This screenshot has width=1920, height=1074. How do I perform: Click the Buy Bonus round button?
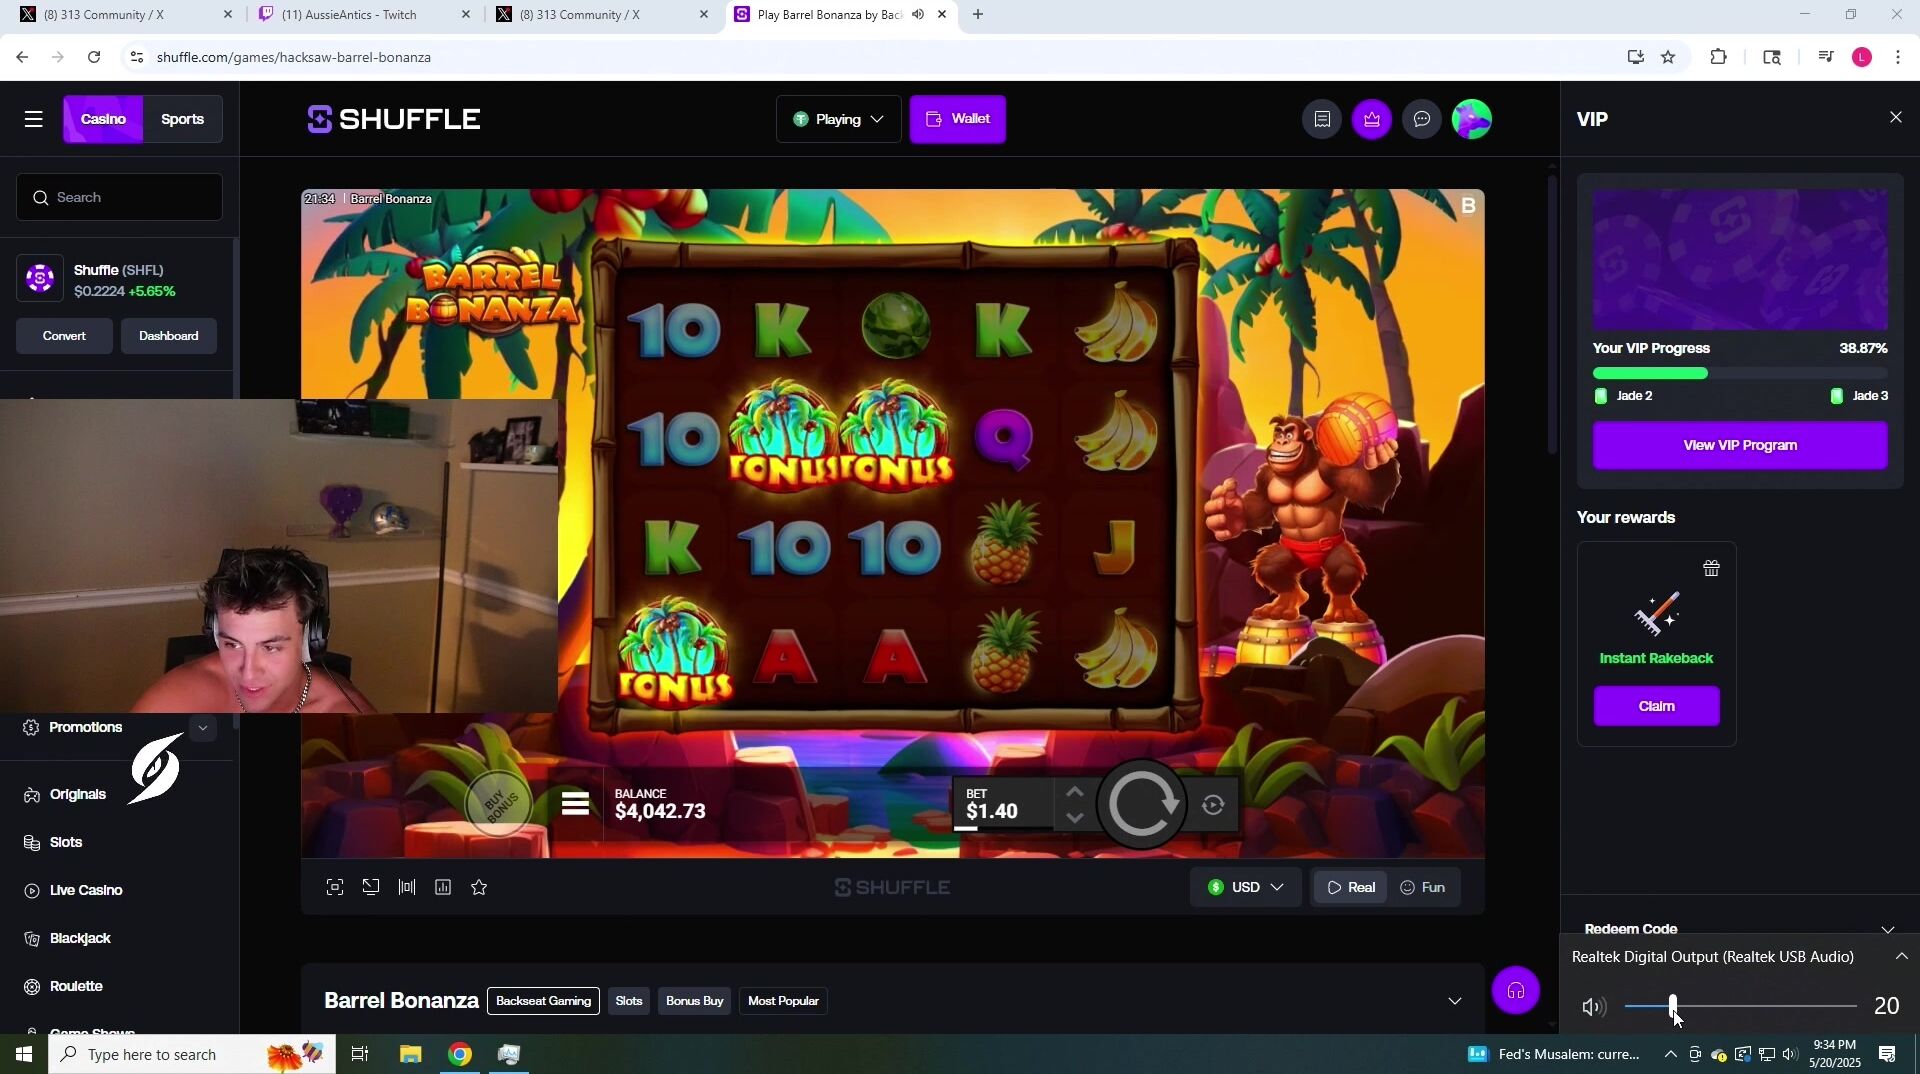498,804
